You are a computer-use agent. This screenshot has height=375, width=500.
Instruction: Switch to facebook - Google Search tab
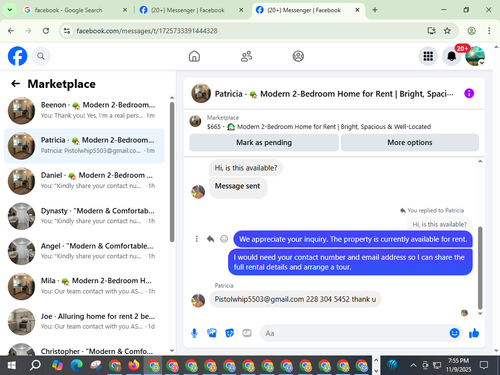pyautogui.click(x=68, y=10)
